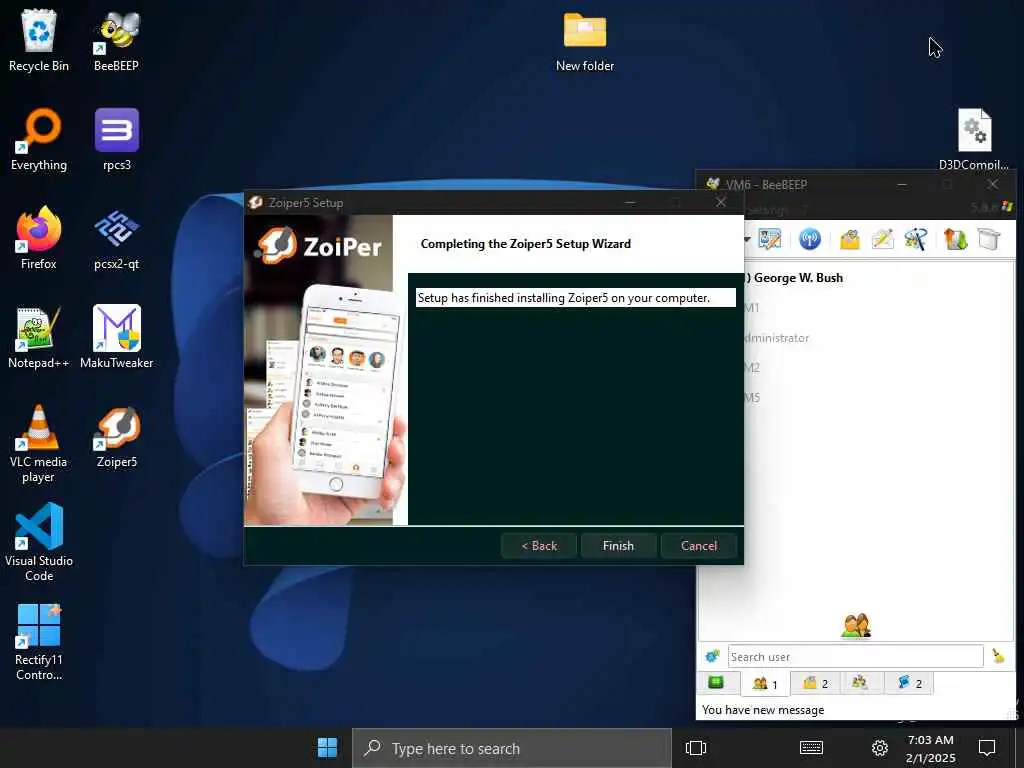1024x768 pixels.
Task: Open the notification center on the taskbar
Action: pos(986,748)
